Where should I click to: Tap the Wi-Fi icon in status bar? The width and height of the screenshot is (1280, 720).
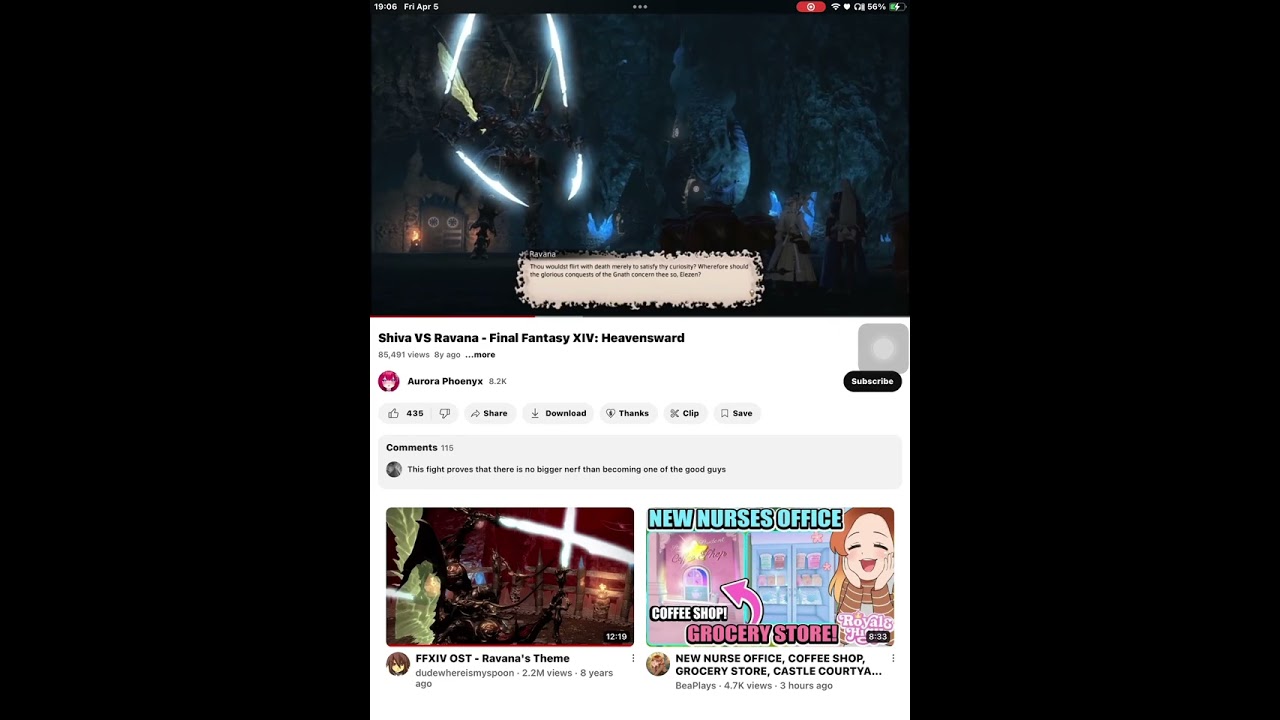pyautogui.click(x=835, y=7)
